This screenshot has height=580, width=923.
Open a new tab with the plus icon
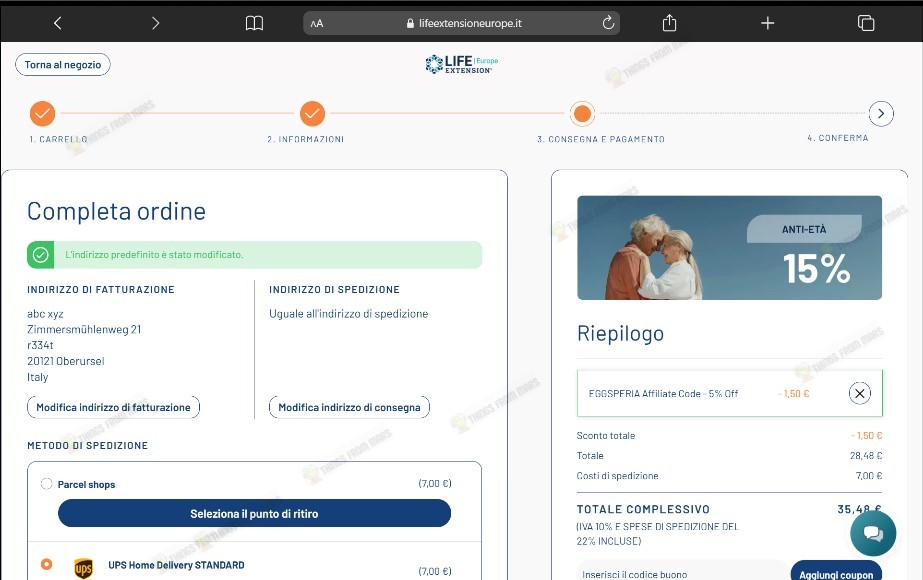tap(768, 23)
